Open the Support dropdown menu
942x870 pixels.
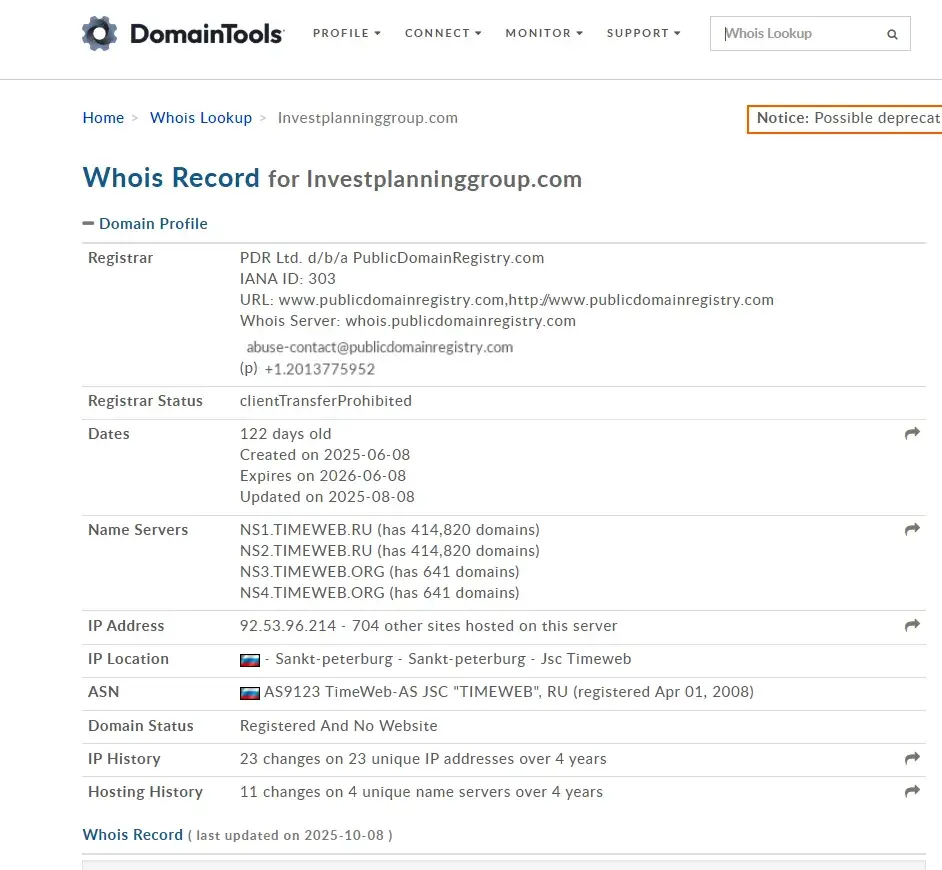click(x=643, y=33)
